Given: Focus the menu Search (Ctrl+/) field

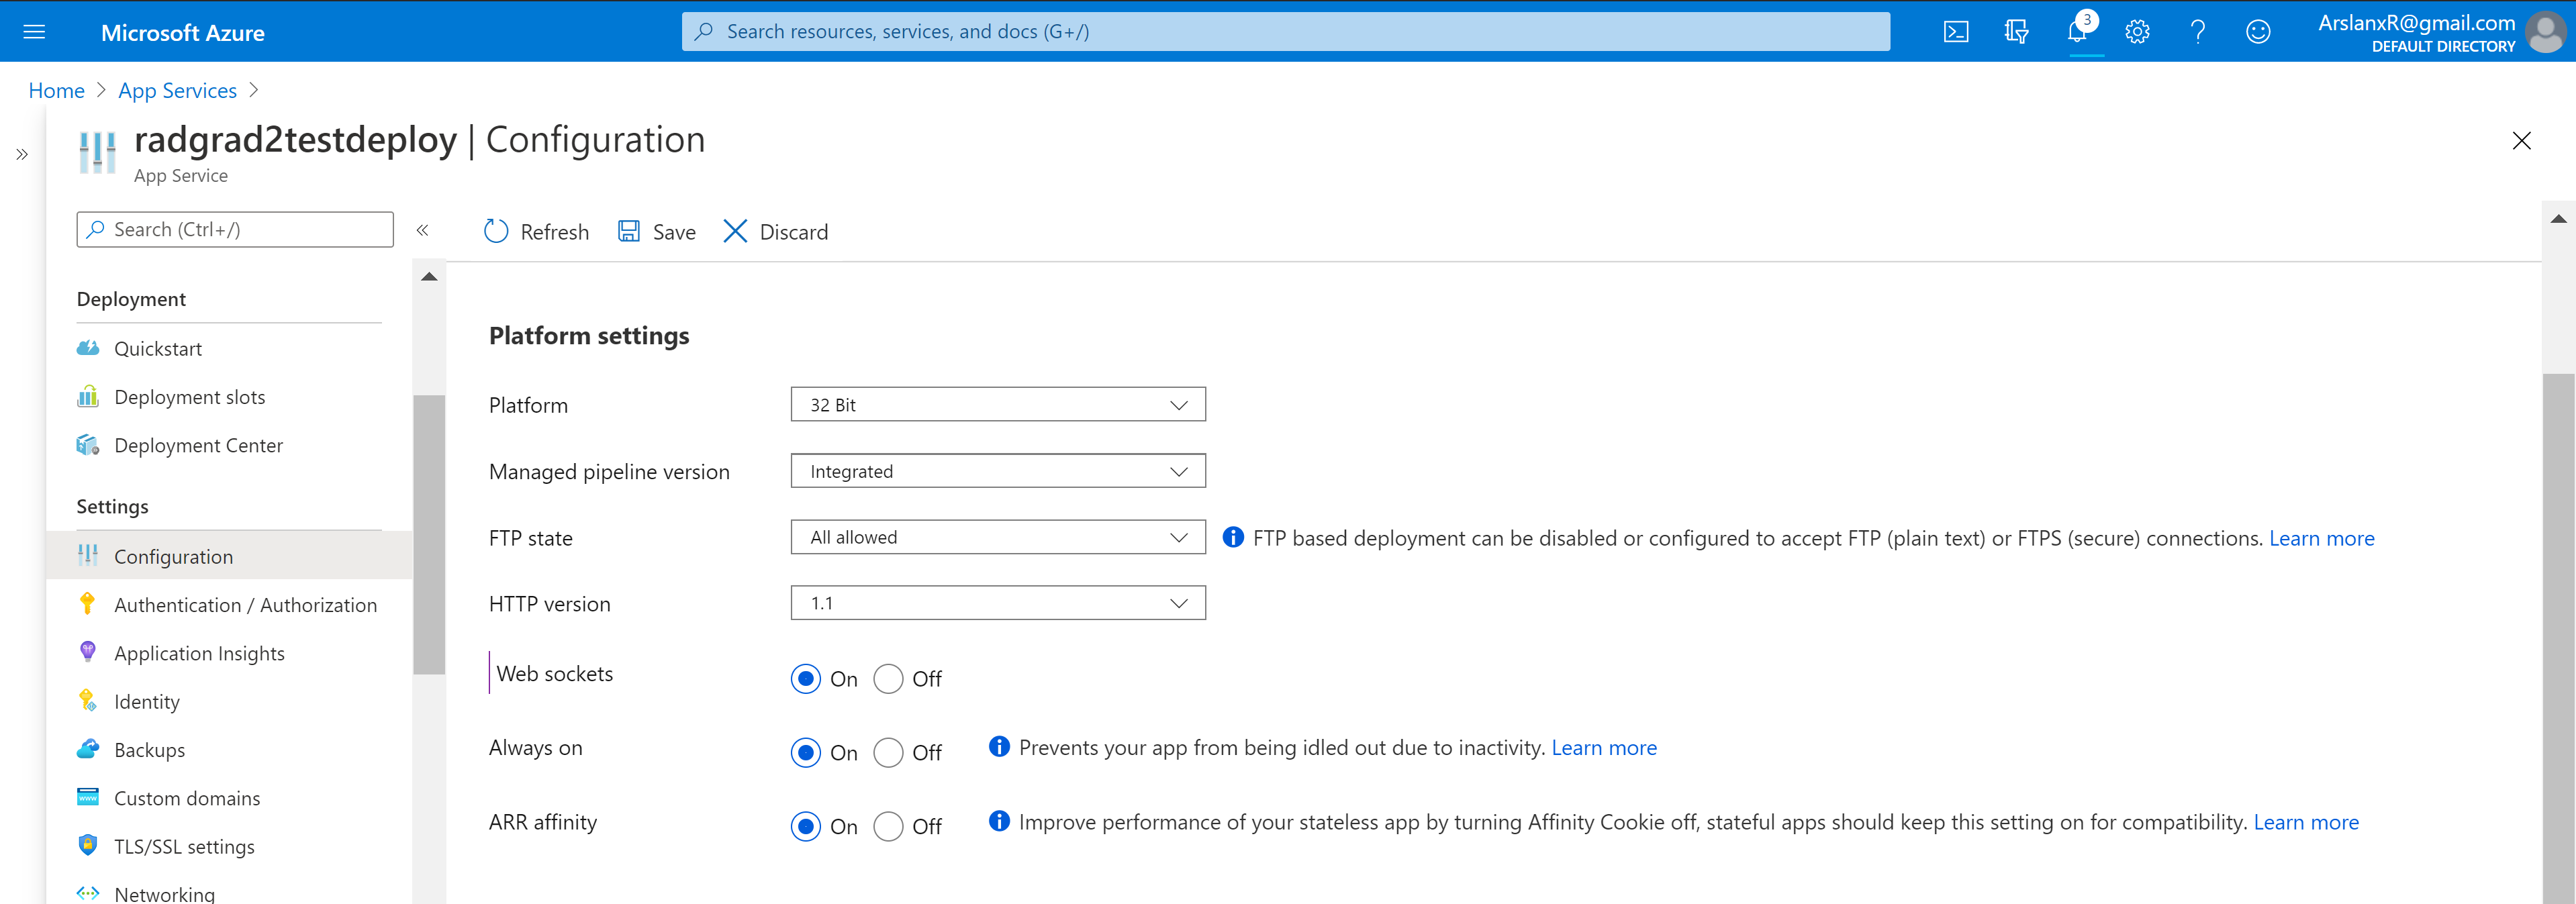Looking at the screenshot, I should (235, 229).
